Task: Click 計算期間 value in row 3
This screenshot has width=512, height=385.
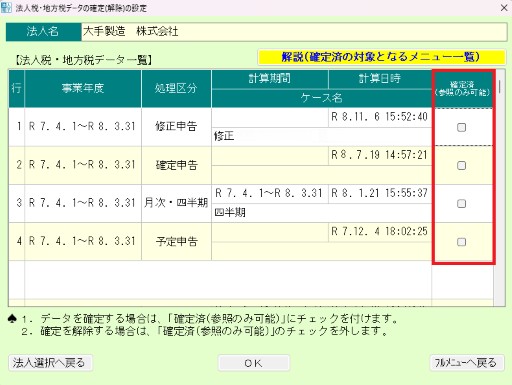Action: click(269, 193)
